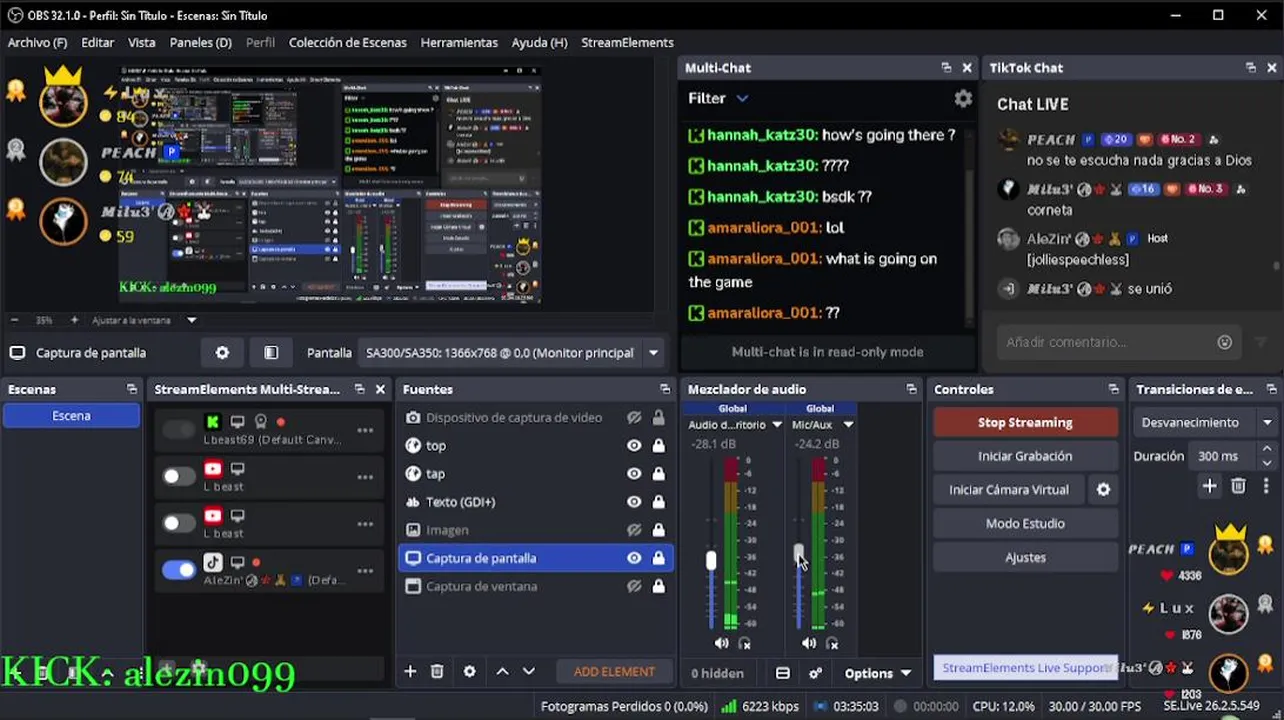Screen dimensions: 1284x720
Task: Open preview settings gear beside Captura de pantalla
Action: 222,353
